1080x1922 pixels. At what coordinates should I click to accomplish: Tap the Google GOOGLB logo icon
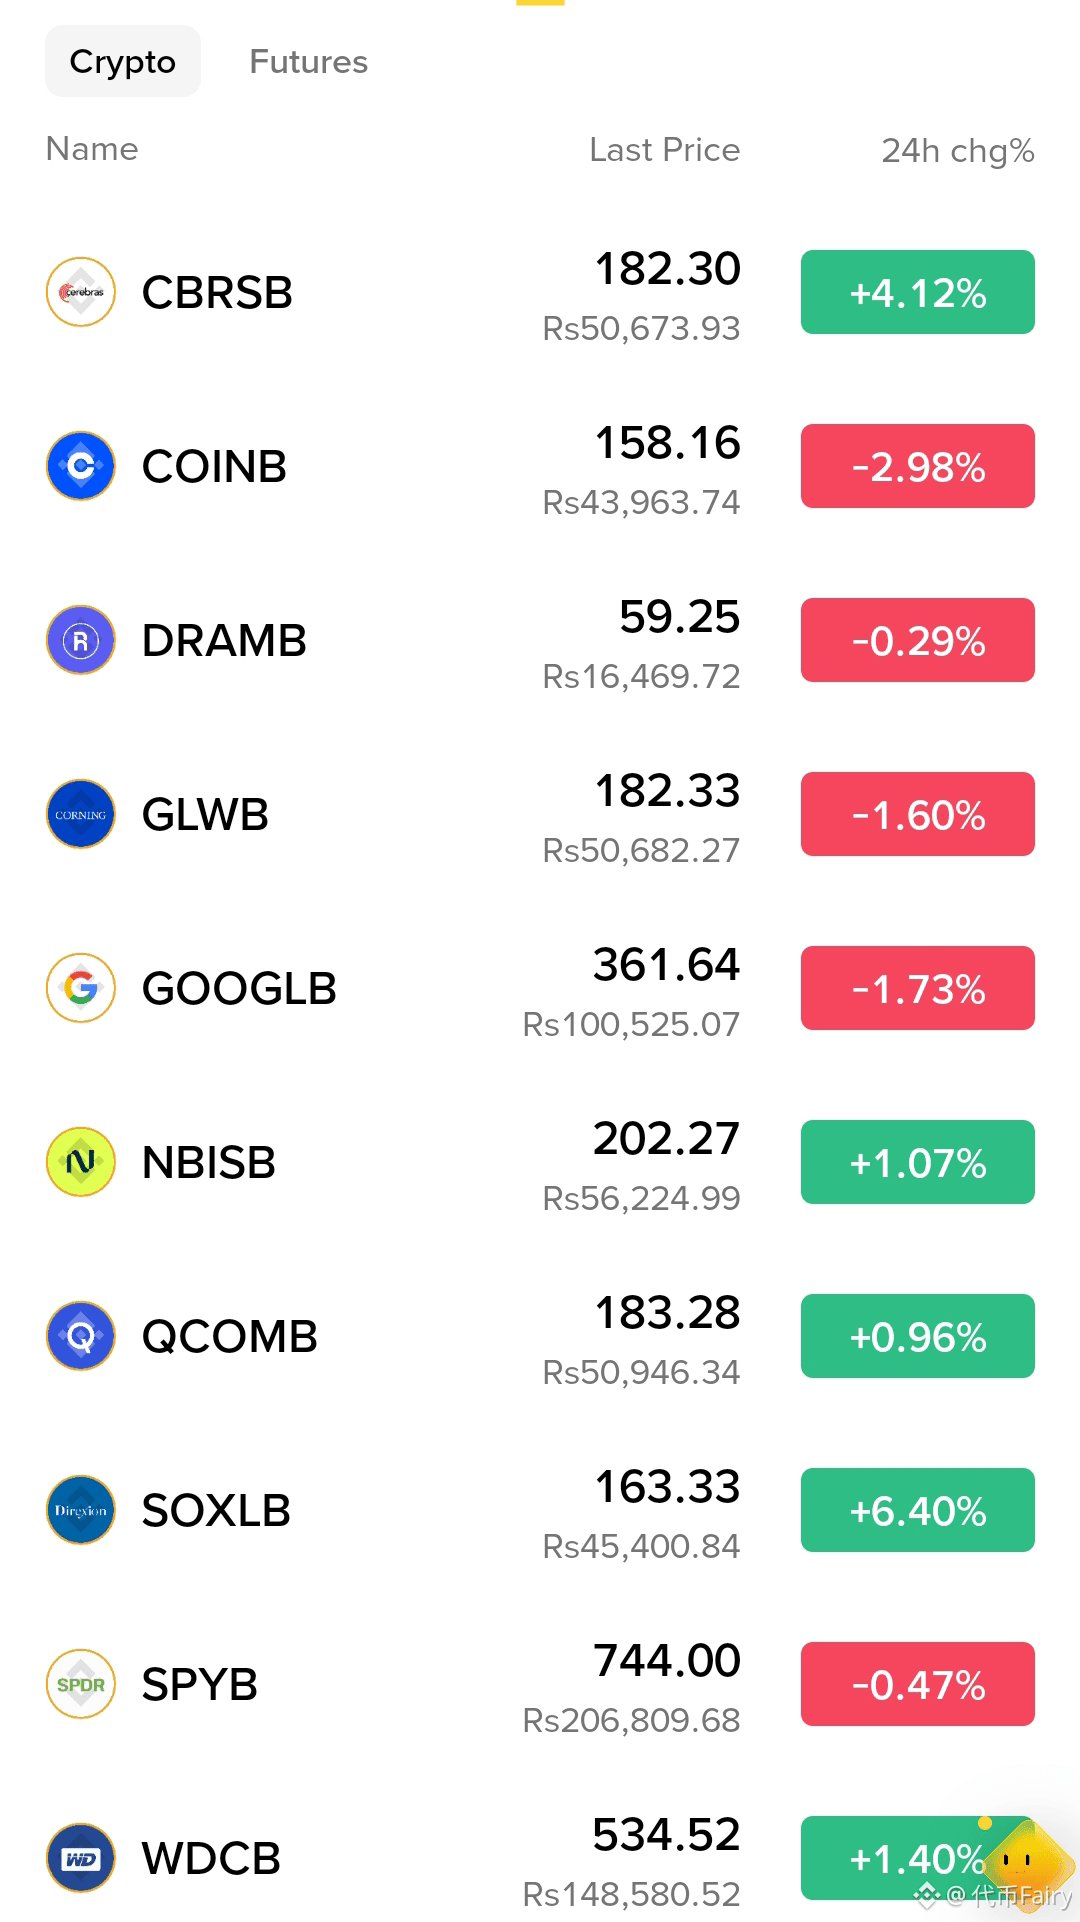[x=81, y=988]
